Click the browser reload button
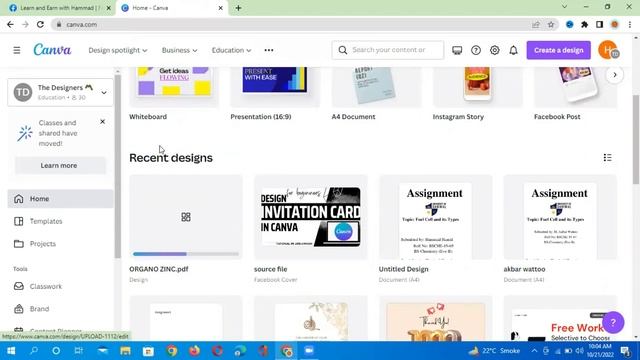Viewport: 640px width, 360px height. 40,24
